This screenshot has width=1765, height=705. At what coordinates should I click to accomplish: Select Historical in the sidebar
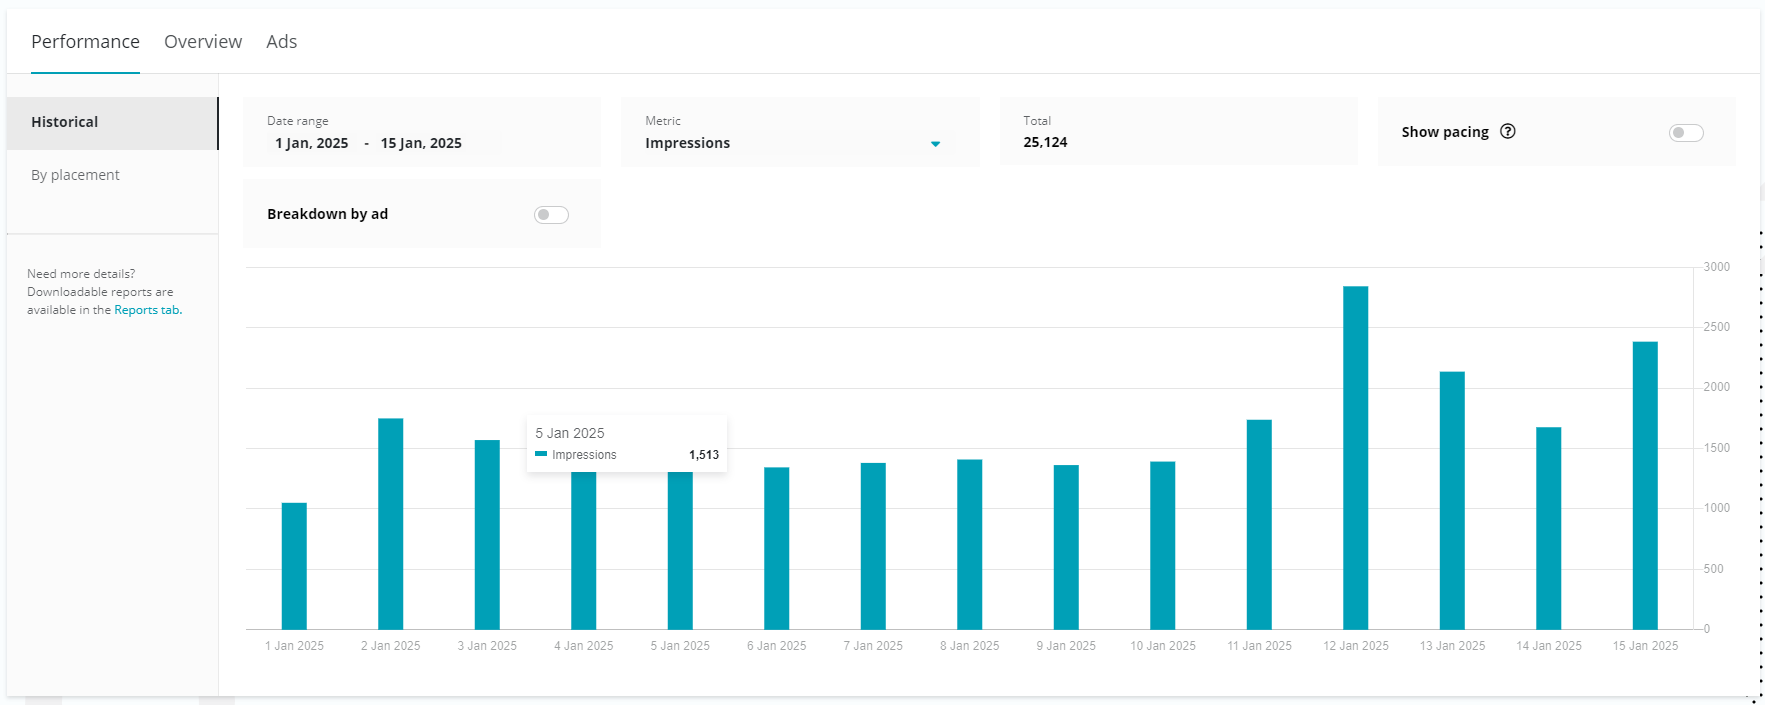(x=65, y=122)
